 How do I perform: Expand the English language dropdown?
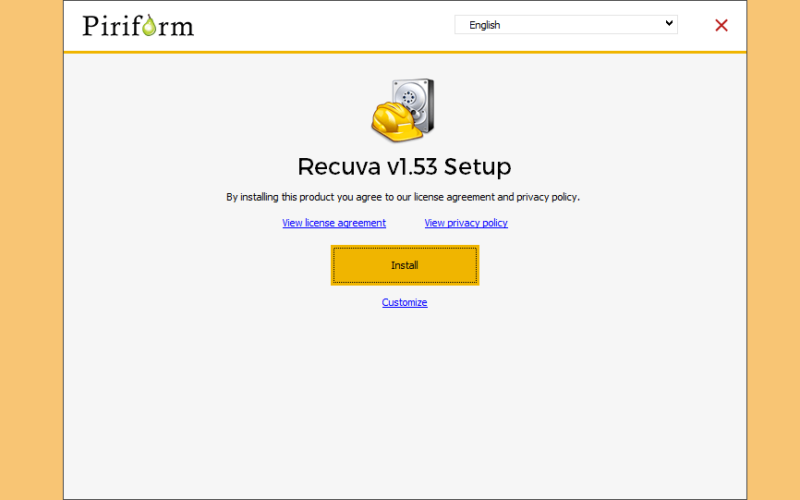pyautogui.click(x=566, y=24)
